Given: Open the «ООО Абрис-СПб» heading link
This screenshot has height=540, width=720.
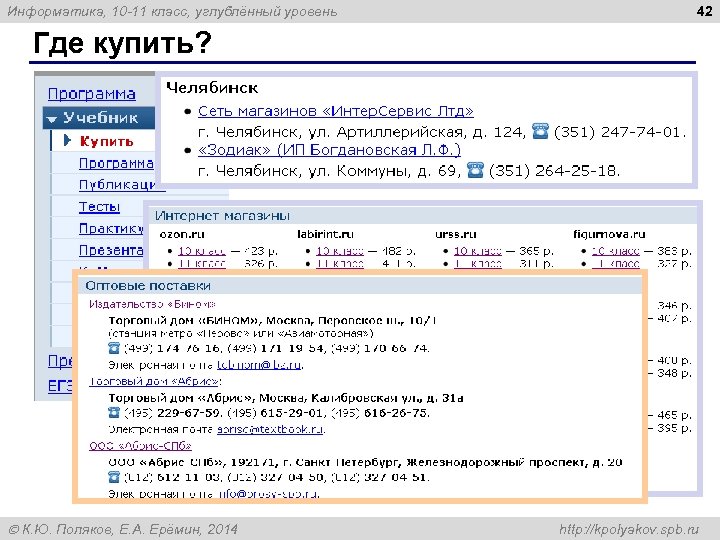Looking at the screenshot, I should 140,445.
